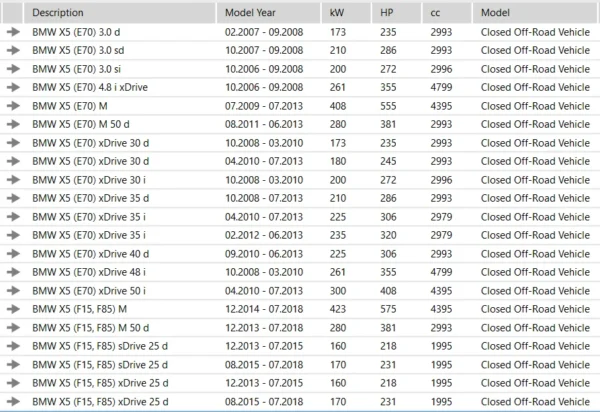Screen dimensions: 600x412
Task: Click the row arrow for BMW X5 (E70) 3.0 sd
Action: 13,51
